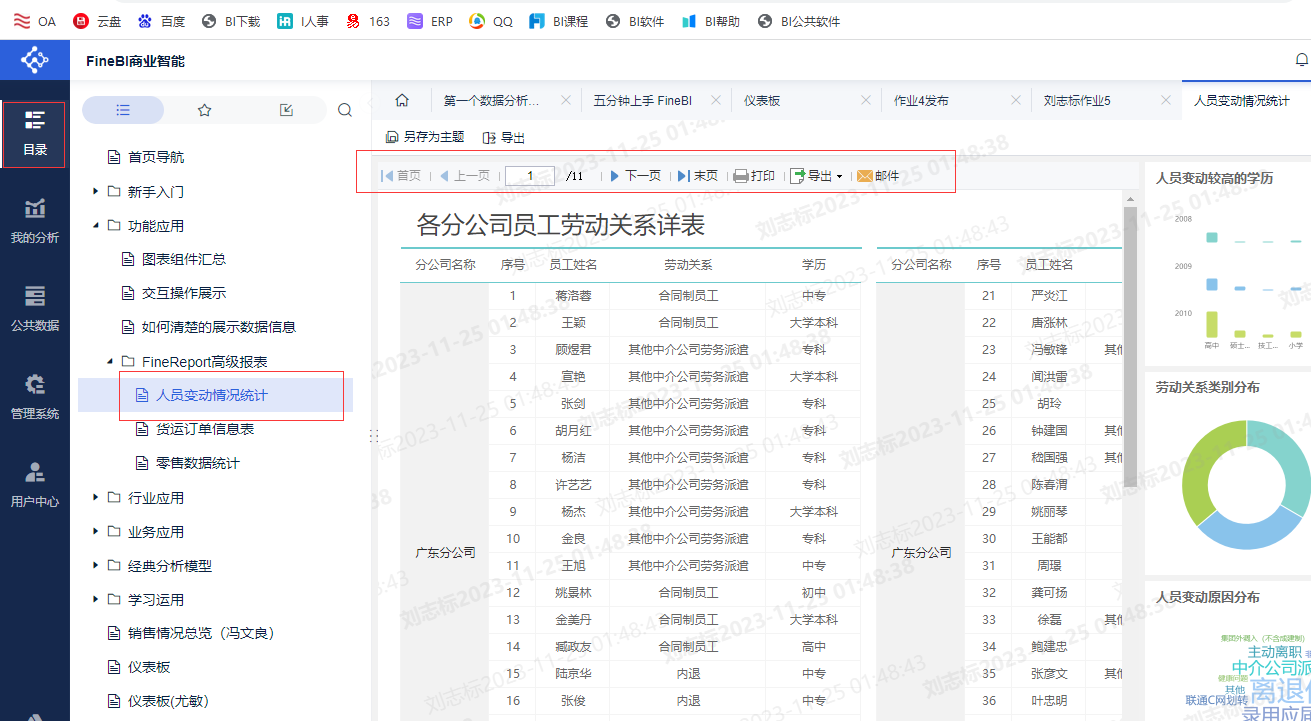This screenshot has height=721, width=1311.
Task: Click the home icon tab
Action: point(402,100)
